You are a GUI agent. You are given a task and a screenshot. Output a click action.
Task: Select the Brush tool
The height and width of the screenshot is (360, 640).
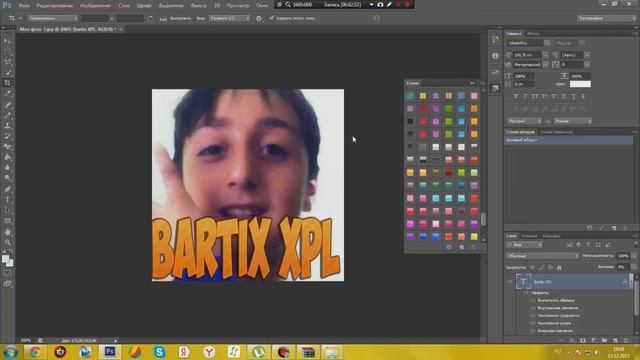click(x=7, y=115)
